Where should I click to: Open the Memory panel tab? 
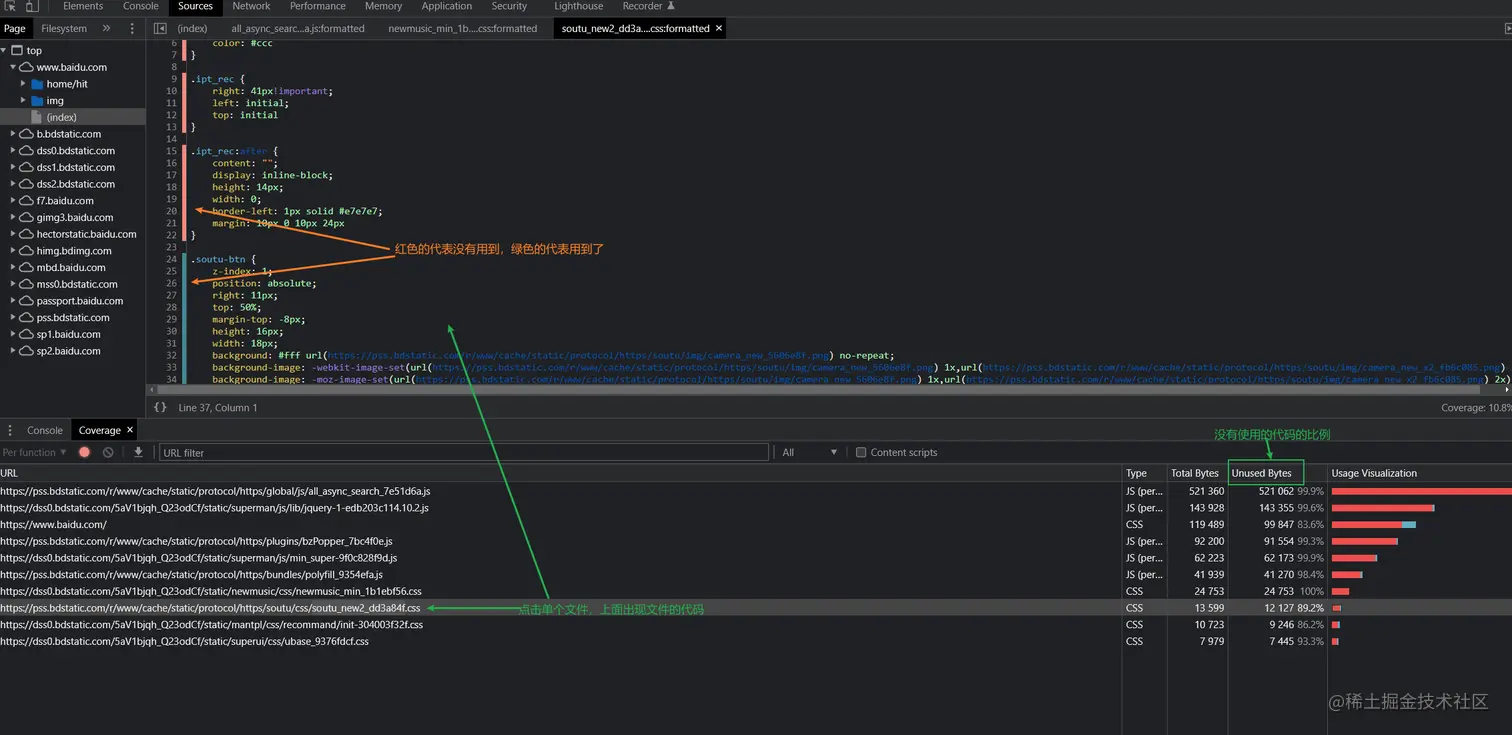(x=383, y=6)
